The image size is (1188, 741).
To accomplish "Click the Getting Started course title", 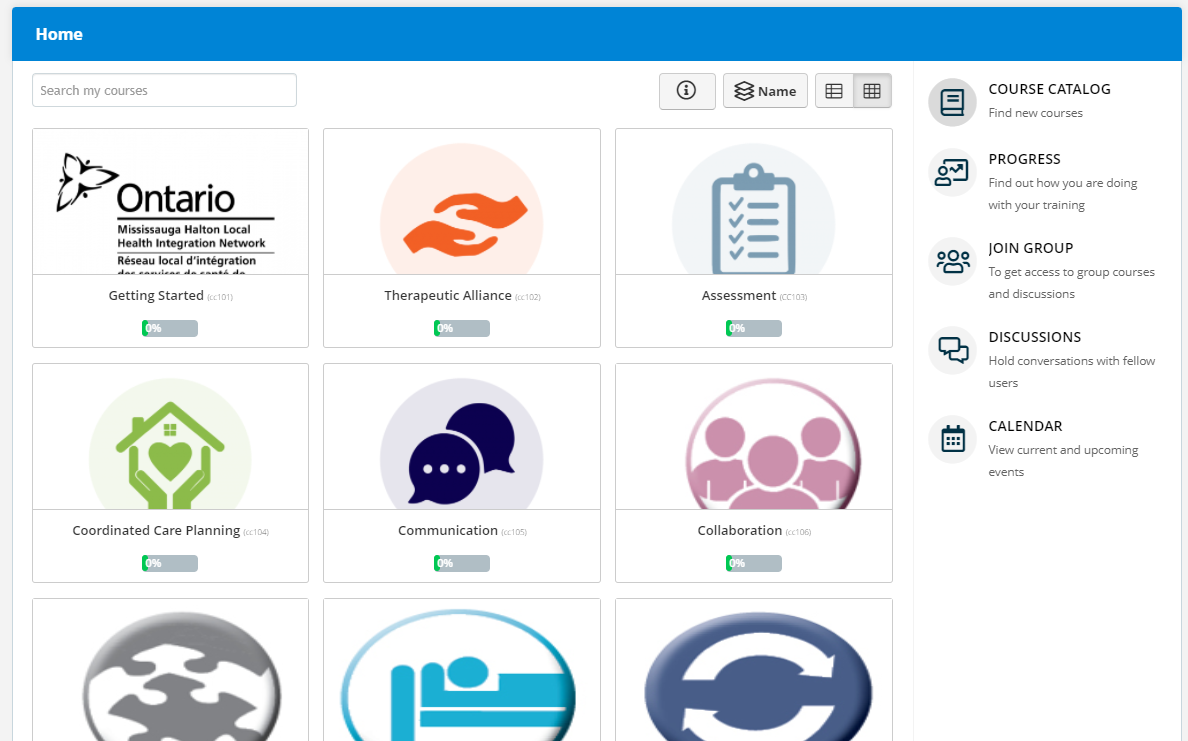I will coord(156,295).
